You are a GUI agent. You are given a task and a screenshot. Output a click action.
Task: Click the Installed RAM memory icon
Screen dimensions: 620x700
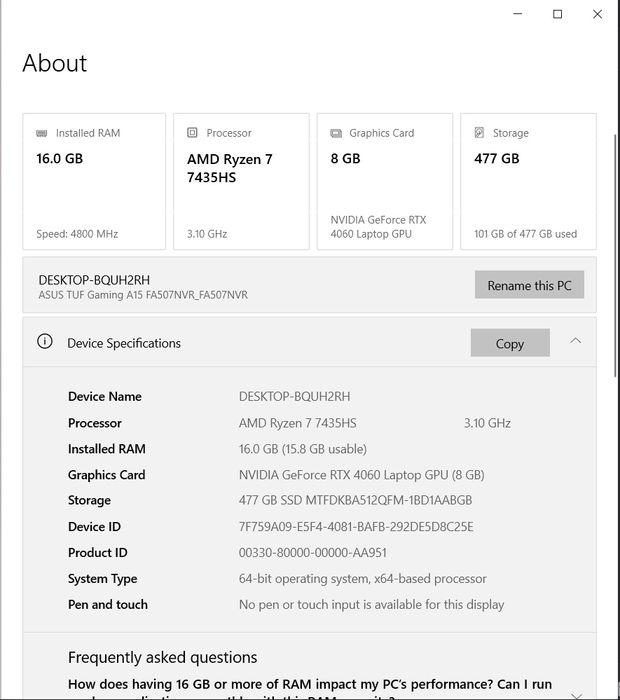click(41, 133)
